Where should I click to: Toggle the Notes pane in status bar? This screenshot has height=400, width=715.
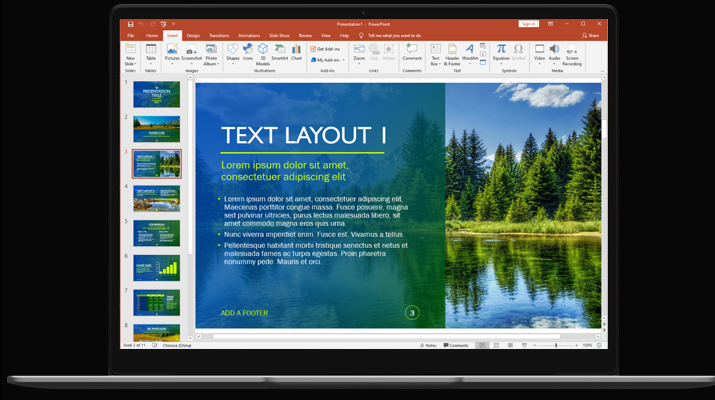click(428, 345)
